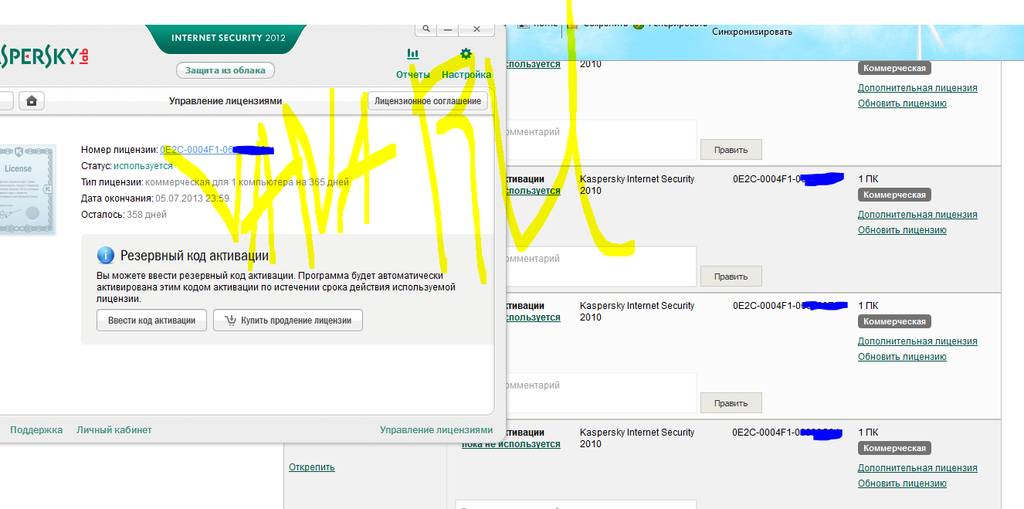Go to main screen with the home icon
Screen dimensions: 1024x509
click(x=31, y=101)
